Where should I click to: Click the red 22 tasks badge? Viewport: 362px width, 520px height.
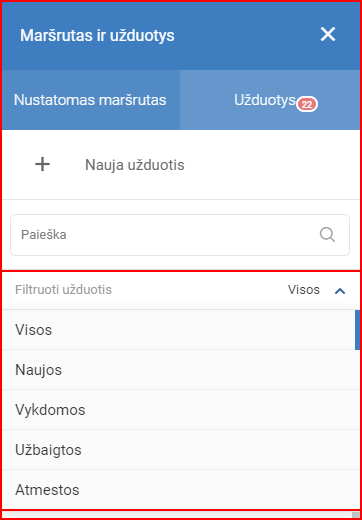click(307, 105)
